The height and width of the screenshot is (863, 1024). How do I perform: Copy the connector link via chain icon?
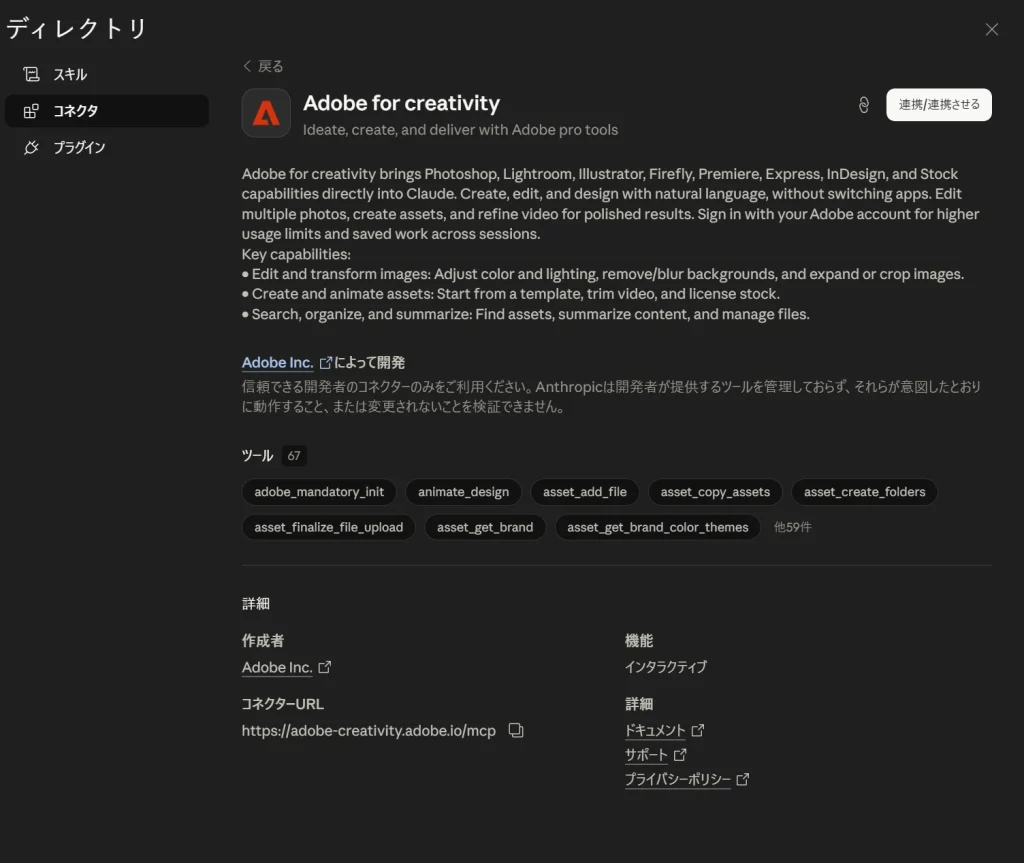click(x=864, y=105)
